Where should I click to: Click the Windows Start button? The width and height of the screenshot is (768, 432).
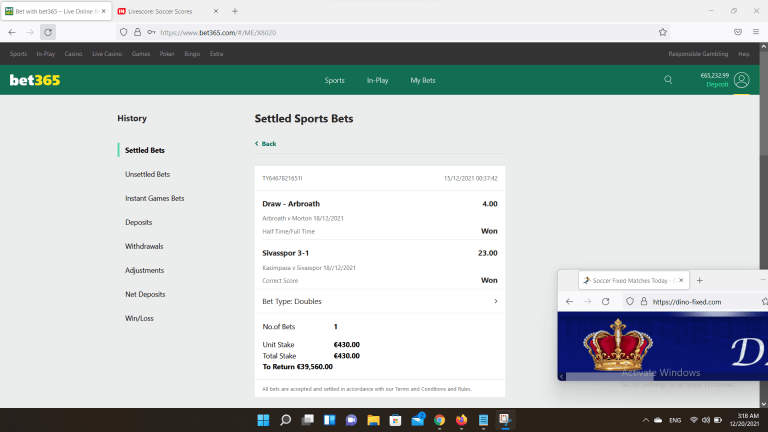pyautogui.click(x=263, y=420)
